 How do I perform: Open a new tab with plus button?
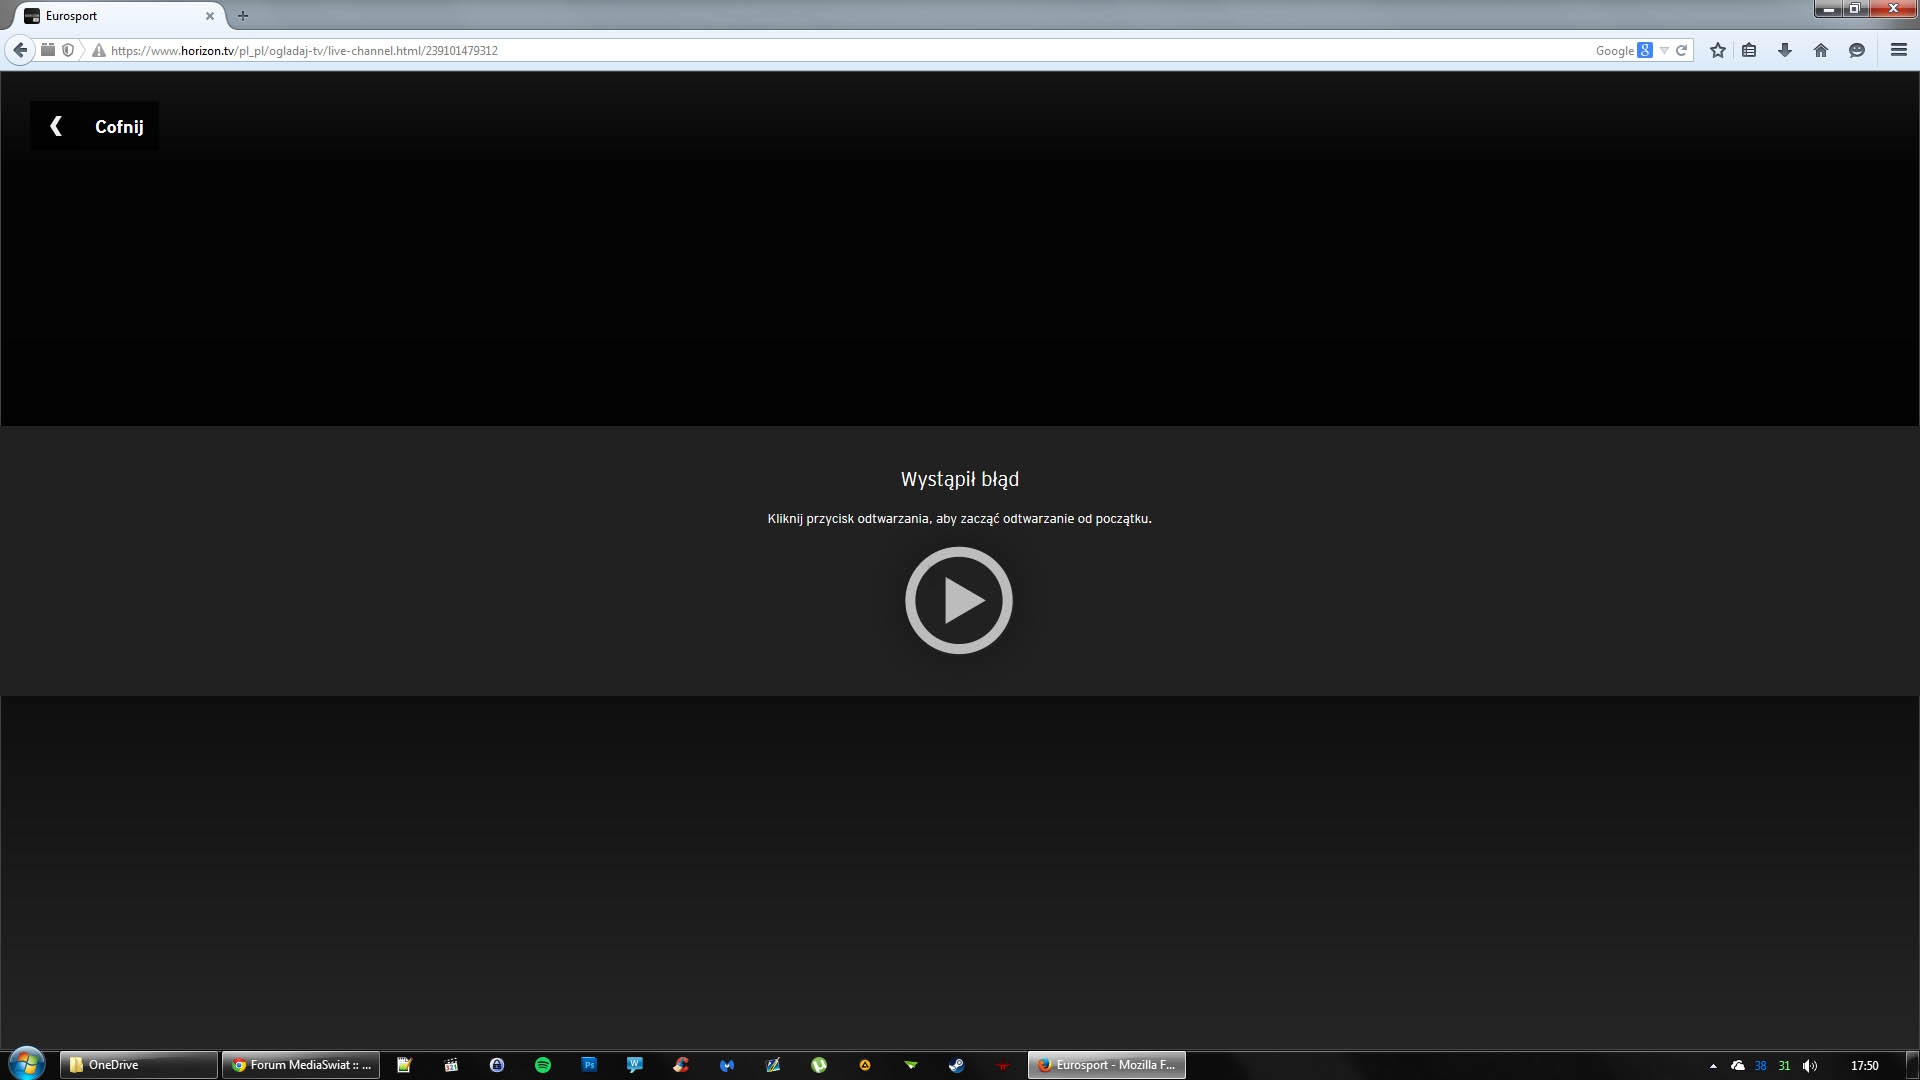tap(242, 16)
